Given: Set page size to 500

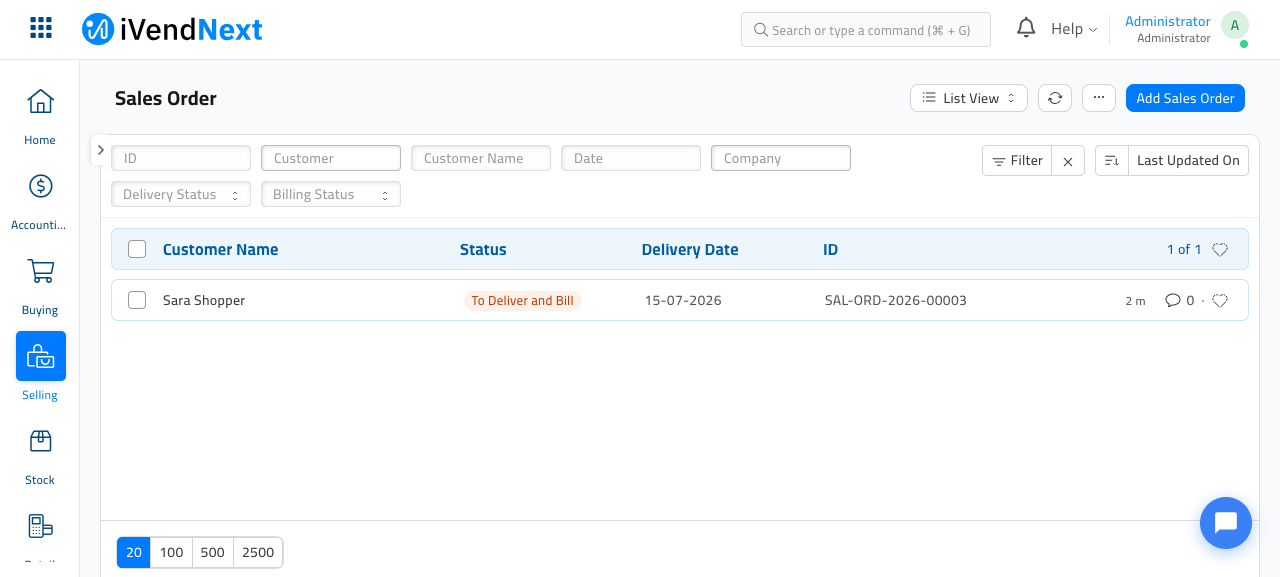Looking at the screenshot, I should (x=213, y=552).
